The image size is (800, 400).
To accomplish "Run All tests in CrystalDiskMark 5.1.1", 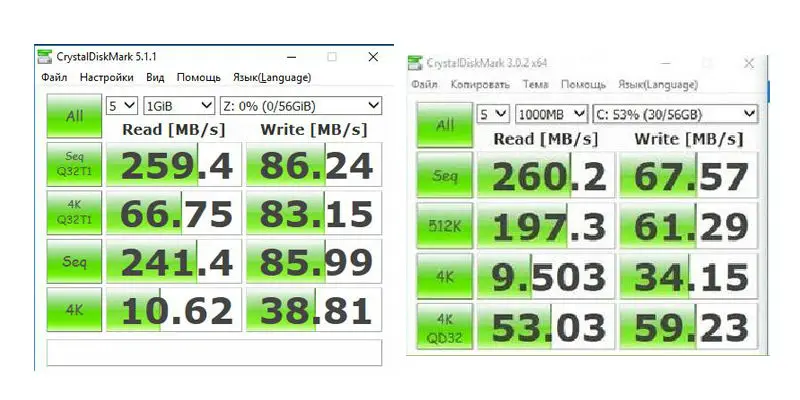I will click(x=74, y=116).
